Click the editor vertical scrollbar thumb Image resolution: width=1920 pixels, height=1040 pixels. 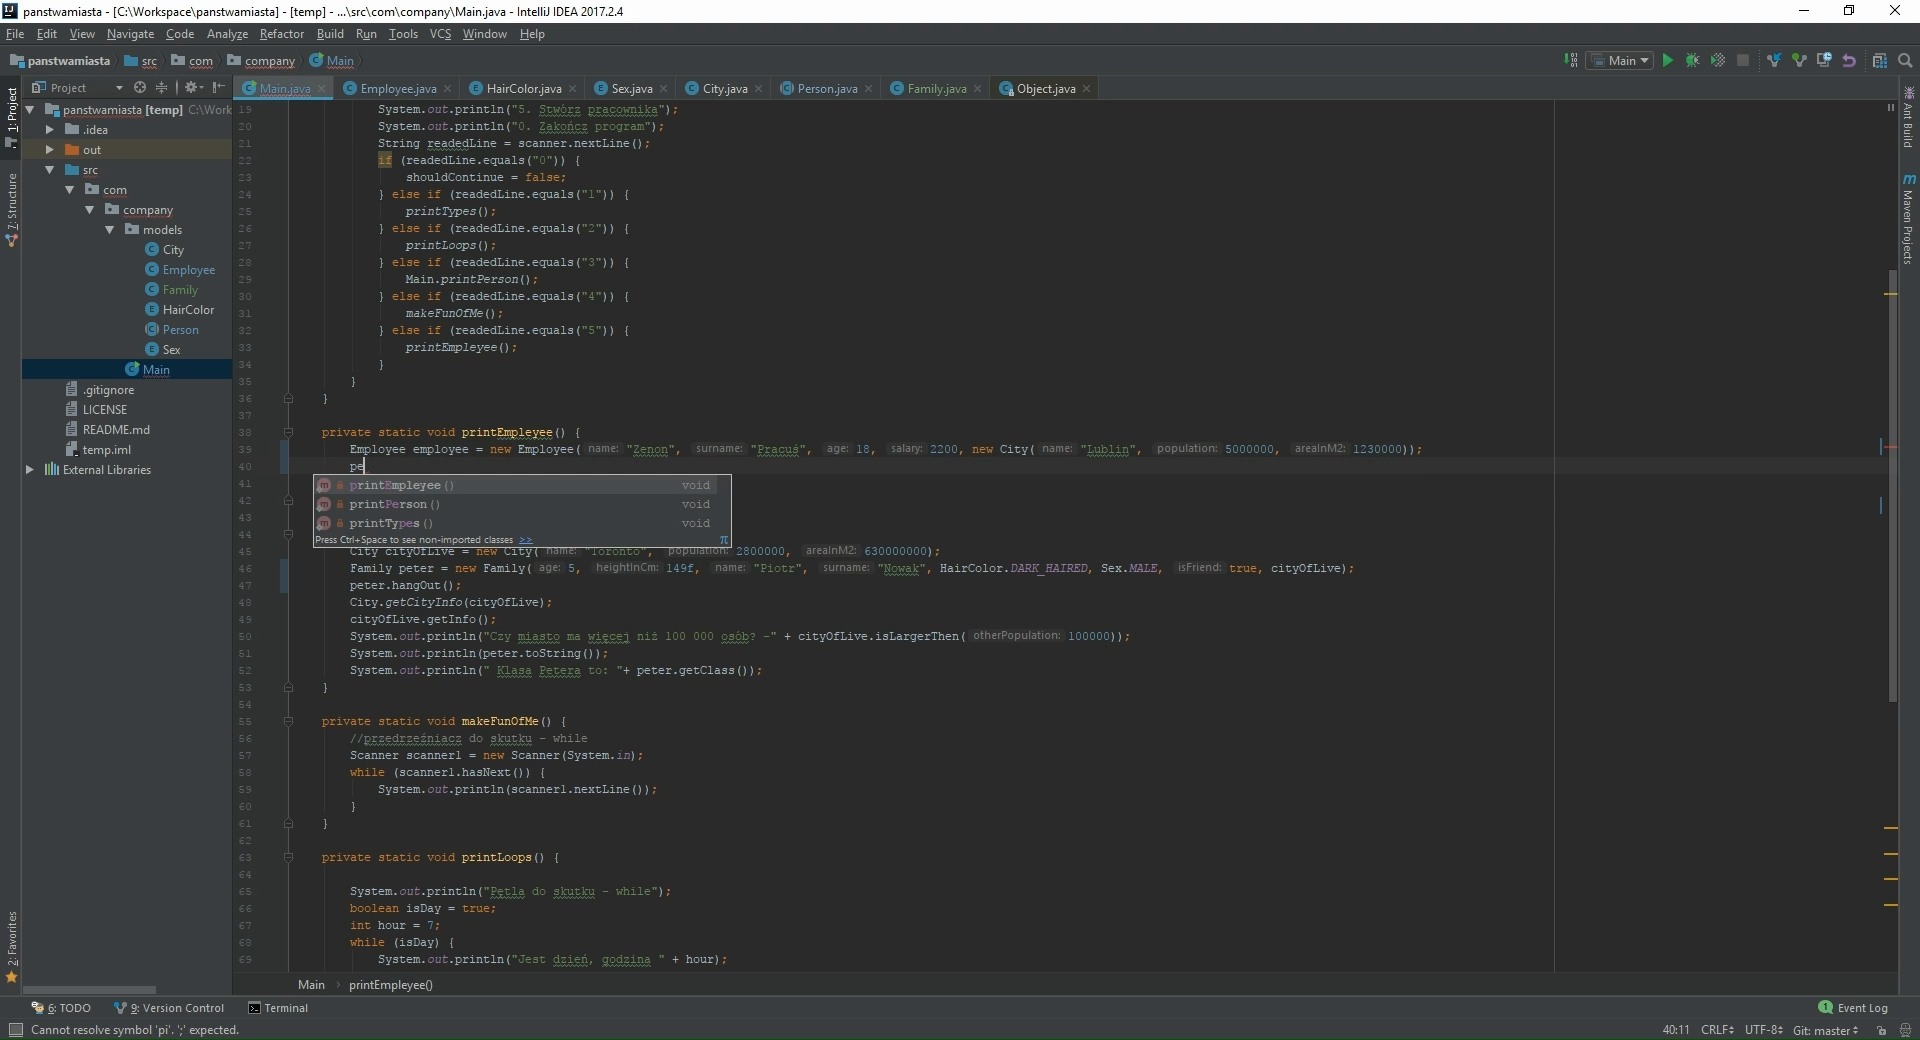pos(1892,485)
